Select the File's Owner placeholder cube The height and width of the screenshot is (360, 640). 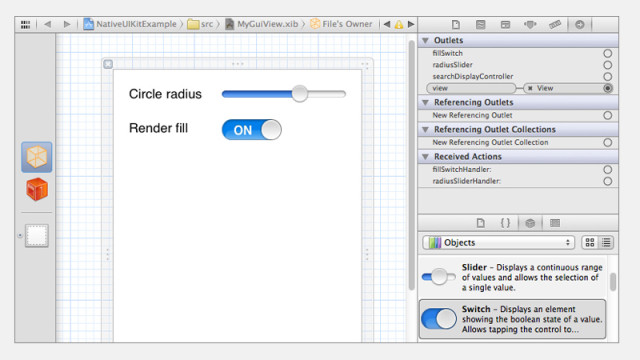(37, 157)
